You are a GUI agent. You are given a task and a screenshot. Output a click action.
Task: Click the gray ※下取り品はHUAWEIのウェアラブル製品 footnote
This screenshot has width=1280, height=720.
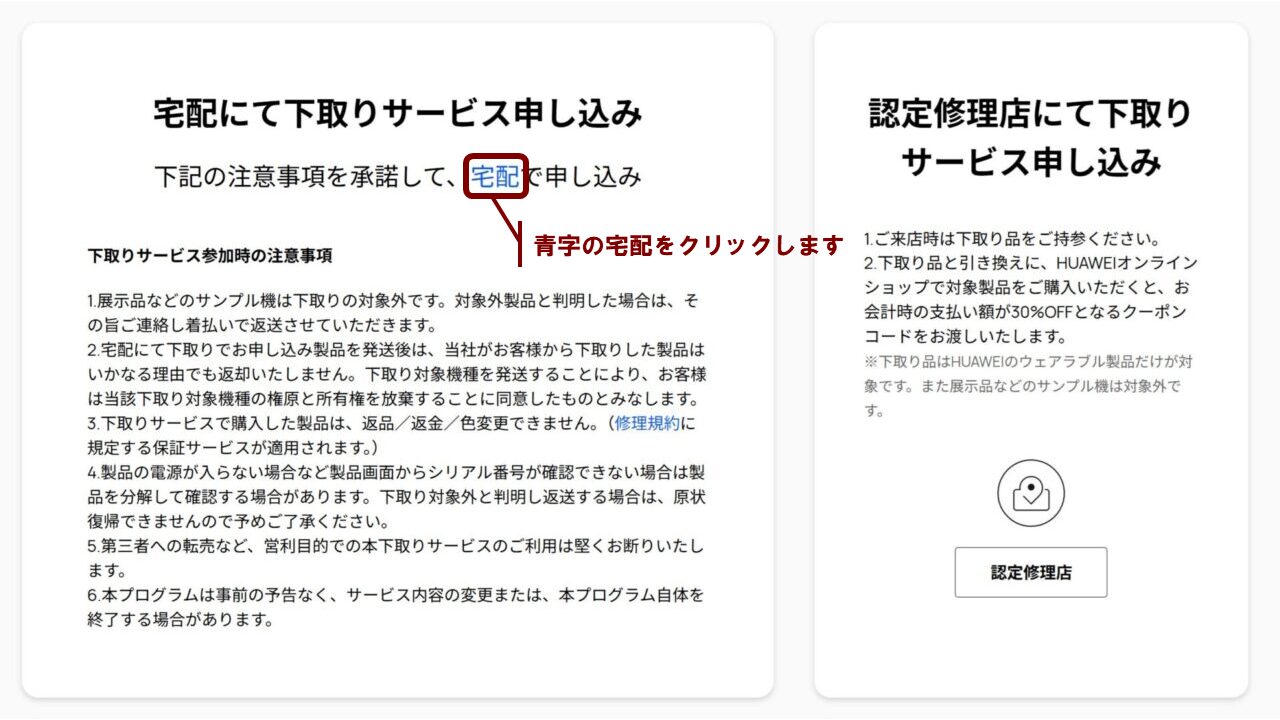point(1028,385)
